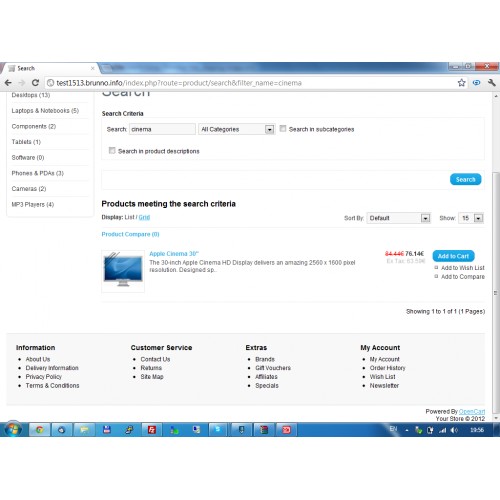Viewport: 500px width, 500px height.
Task: Bookmark page with the star icon
Action: coord(461,83)
